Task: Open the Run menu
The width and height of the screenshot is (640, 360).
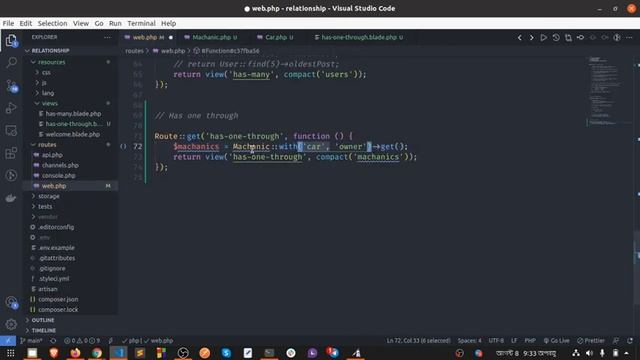Action: pos(115,23)
